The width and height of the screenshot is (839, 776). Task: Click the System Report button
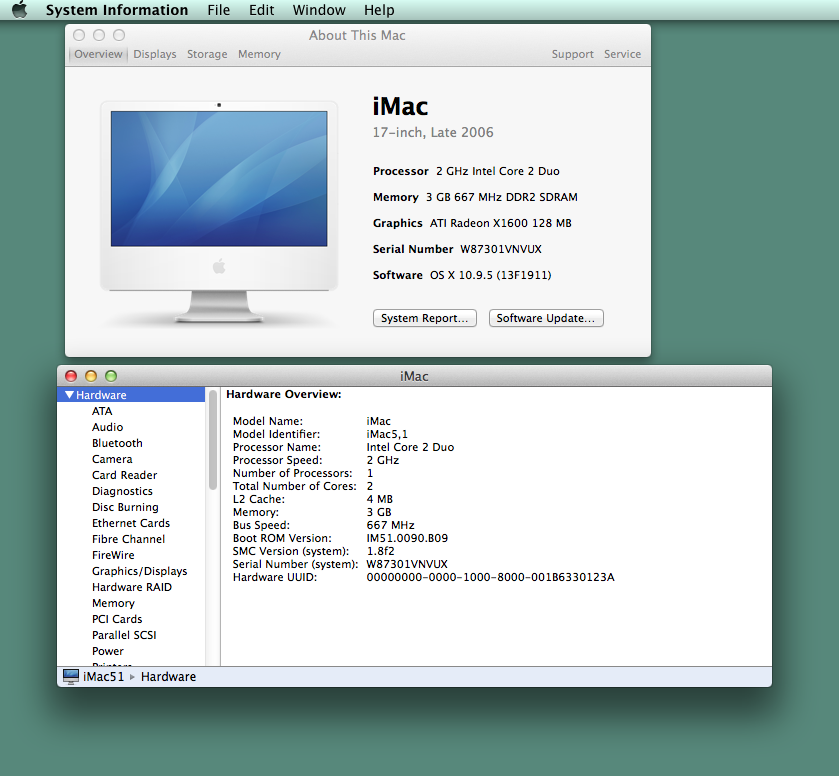pos(424,318)
